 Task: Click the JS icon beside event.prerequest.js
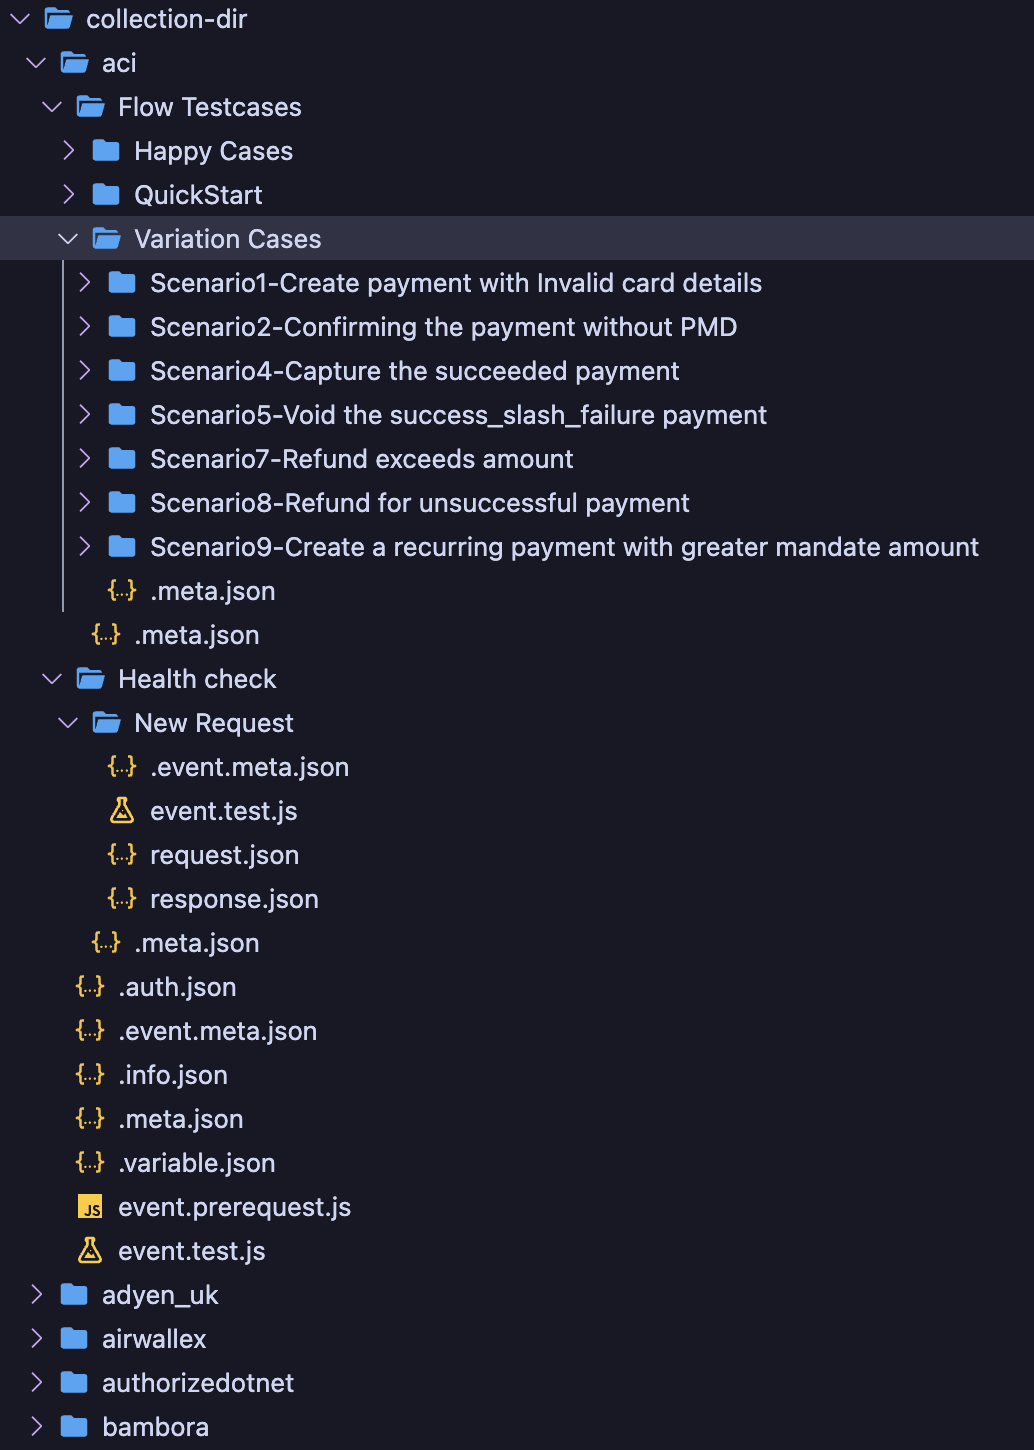point(90,1208)
